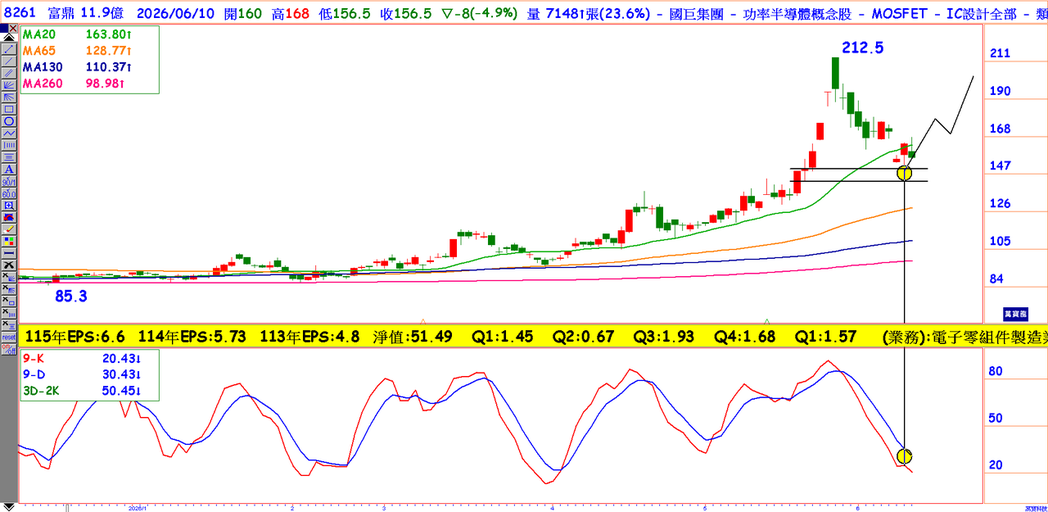This screenshot has height=512, width=1048.
Task: Select the text annotation A tool
Action: pyautogui.click(x=9, y=169)
